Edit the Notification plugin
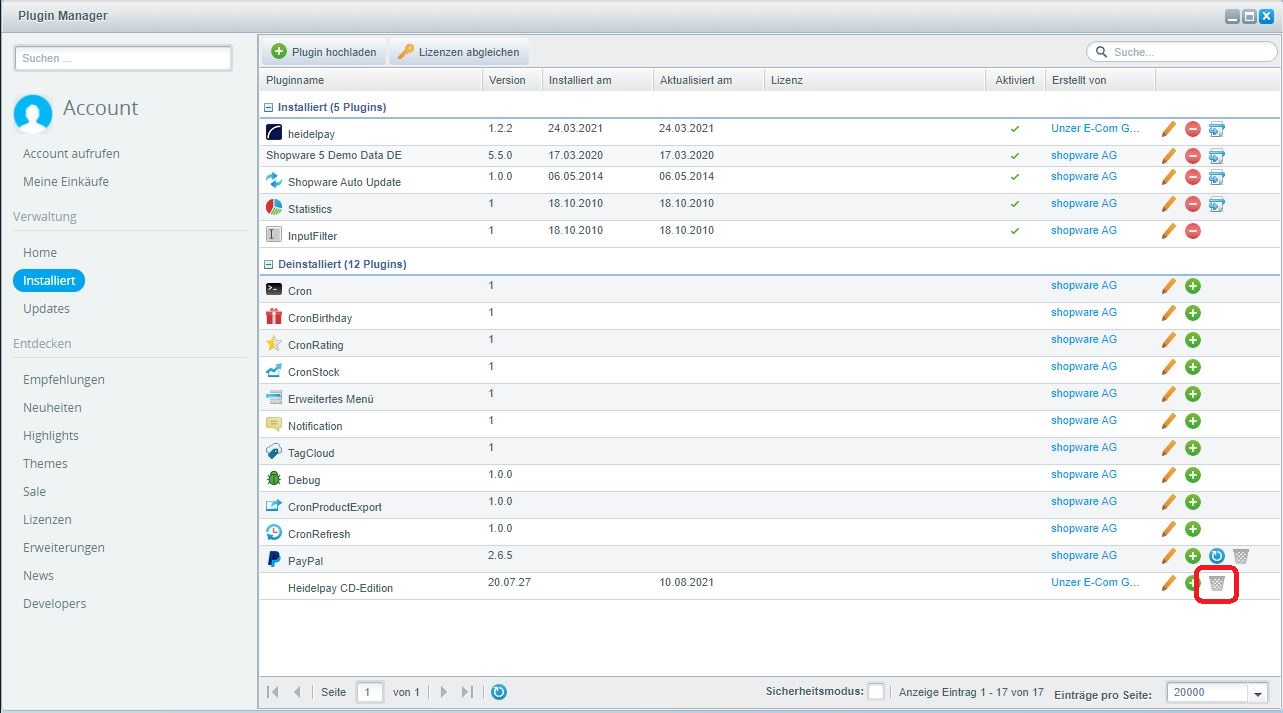Viewport: 1283px width, 713px height. (x=1168, y=421)
